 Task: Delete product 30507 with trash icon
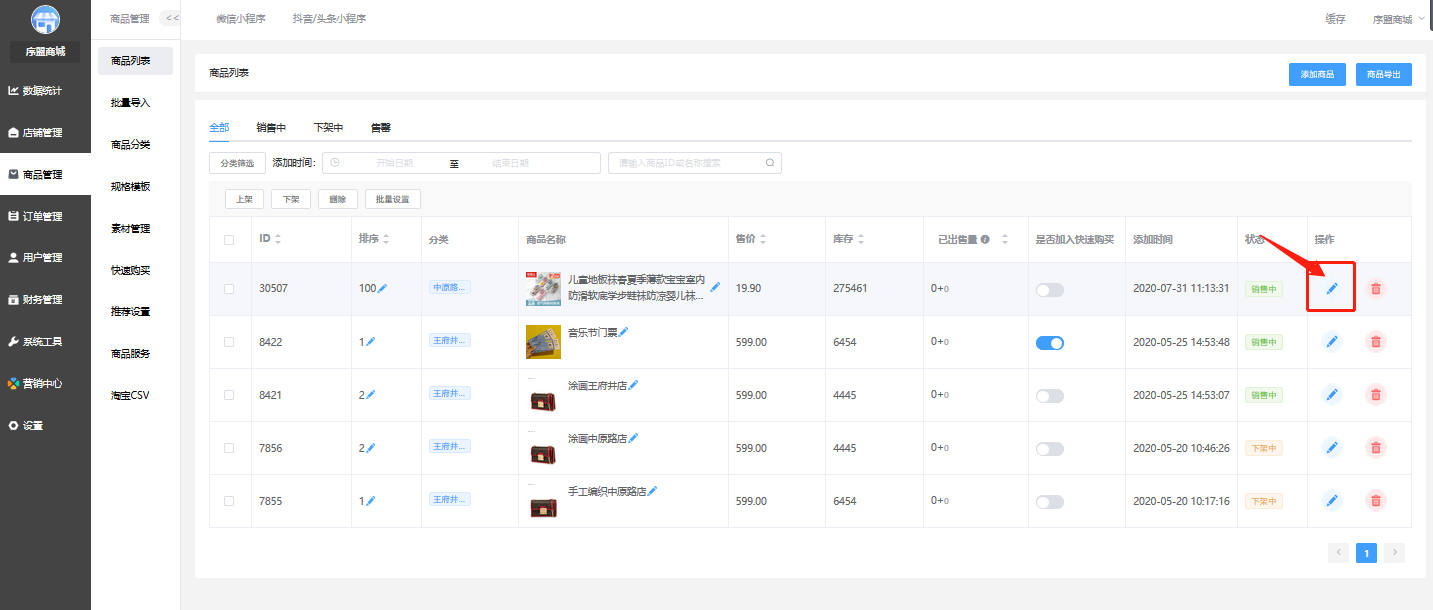[1376, 288]
